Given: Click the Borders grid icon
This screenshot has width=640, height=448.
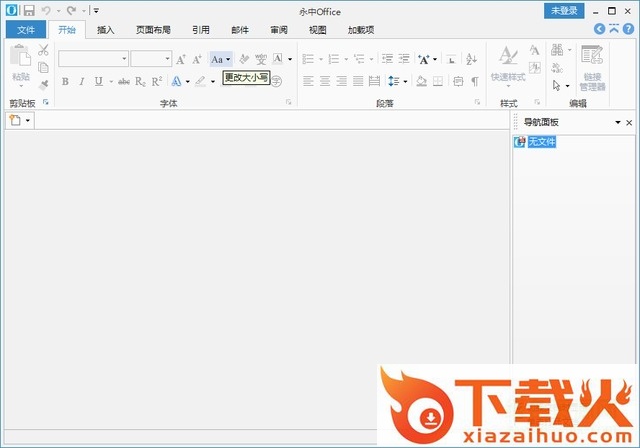Looking at the screenshot, I should [x=438, y=82].
